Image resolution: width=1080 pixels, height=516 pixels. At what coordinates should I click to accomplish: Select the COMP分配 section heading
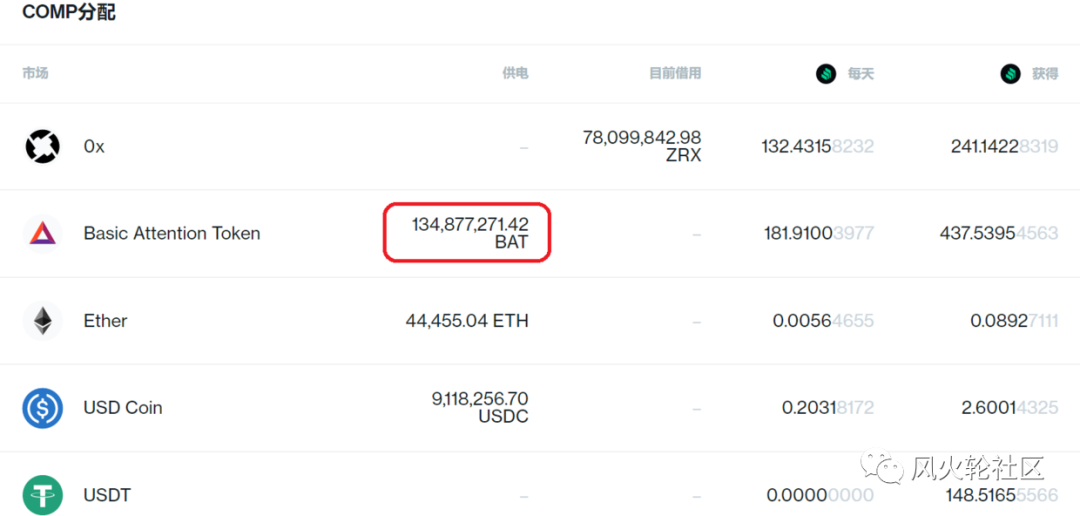[x=69, y=13]
